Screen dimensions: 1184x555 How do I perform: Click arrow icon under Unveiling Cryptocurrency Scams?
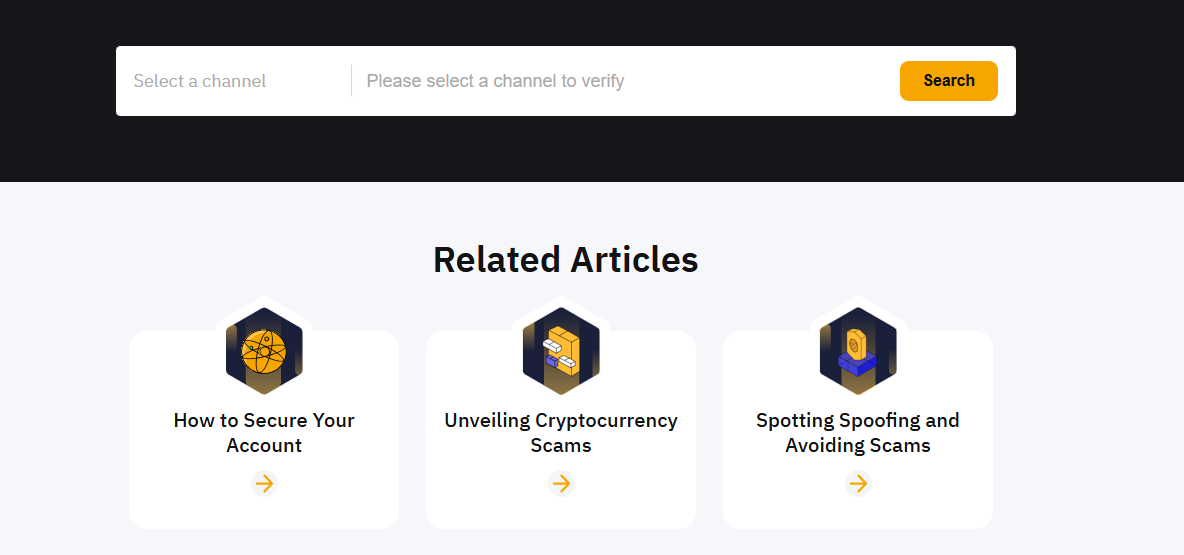click(561, 484)
